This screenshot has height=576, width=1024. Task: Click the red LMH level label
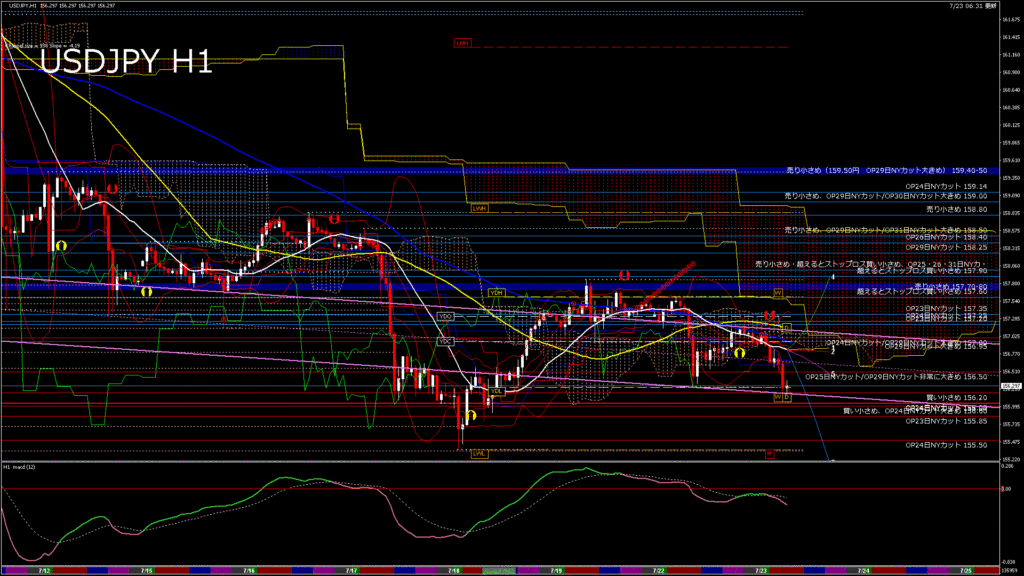point(462,43)
